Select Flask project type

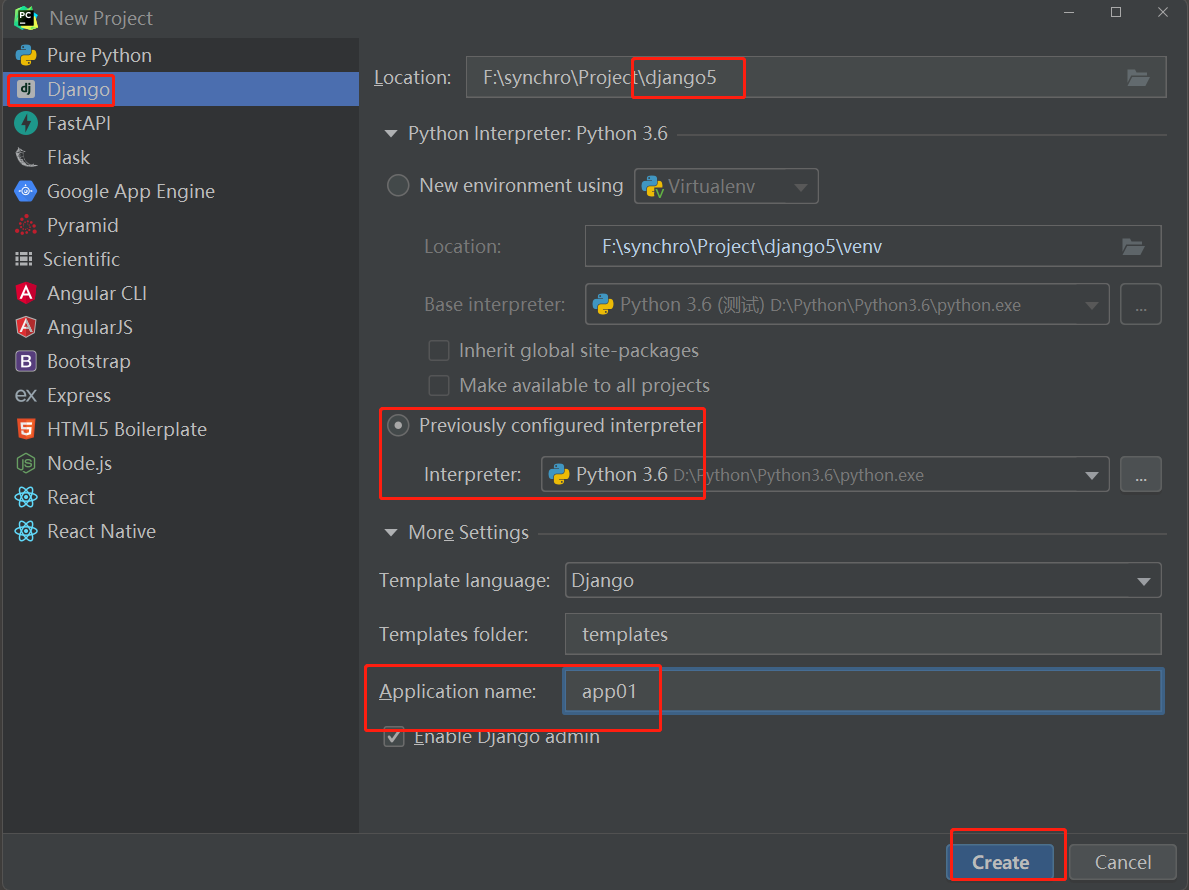(180, 158)
